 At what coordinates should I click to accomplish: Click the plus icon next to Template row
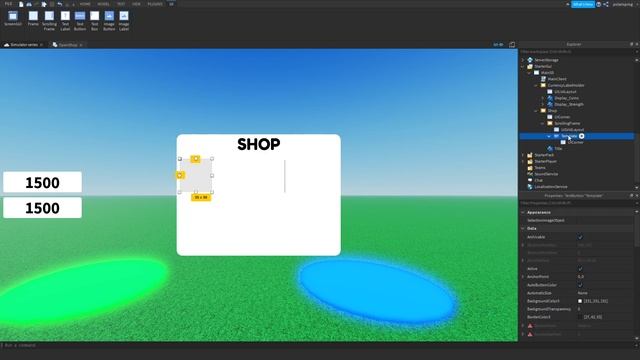[x=582, y=136]
